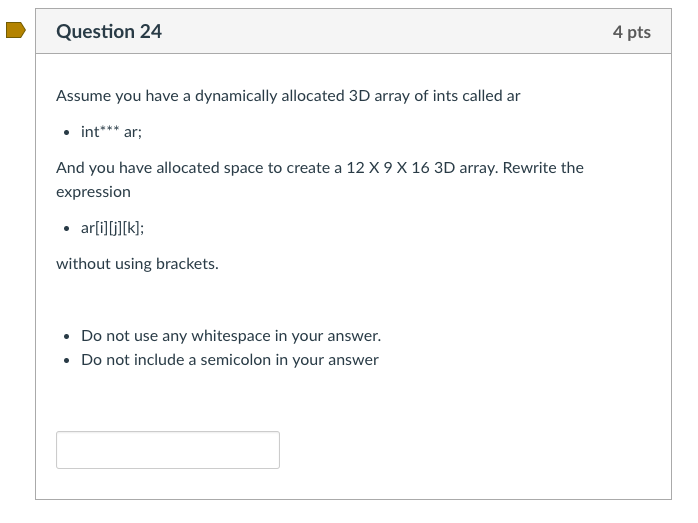Image resolution: width=698 pixels, height=523 pixels.
Task: Flag Question 24 with the yellow marker icon
Action: point(14,31)
